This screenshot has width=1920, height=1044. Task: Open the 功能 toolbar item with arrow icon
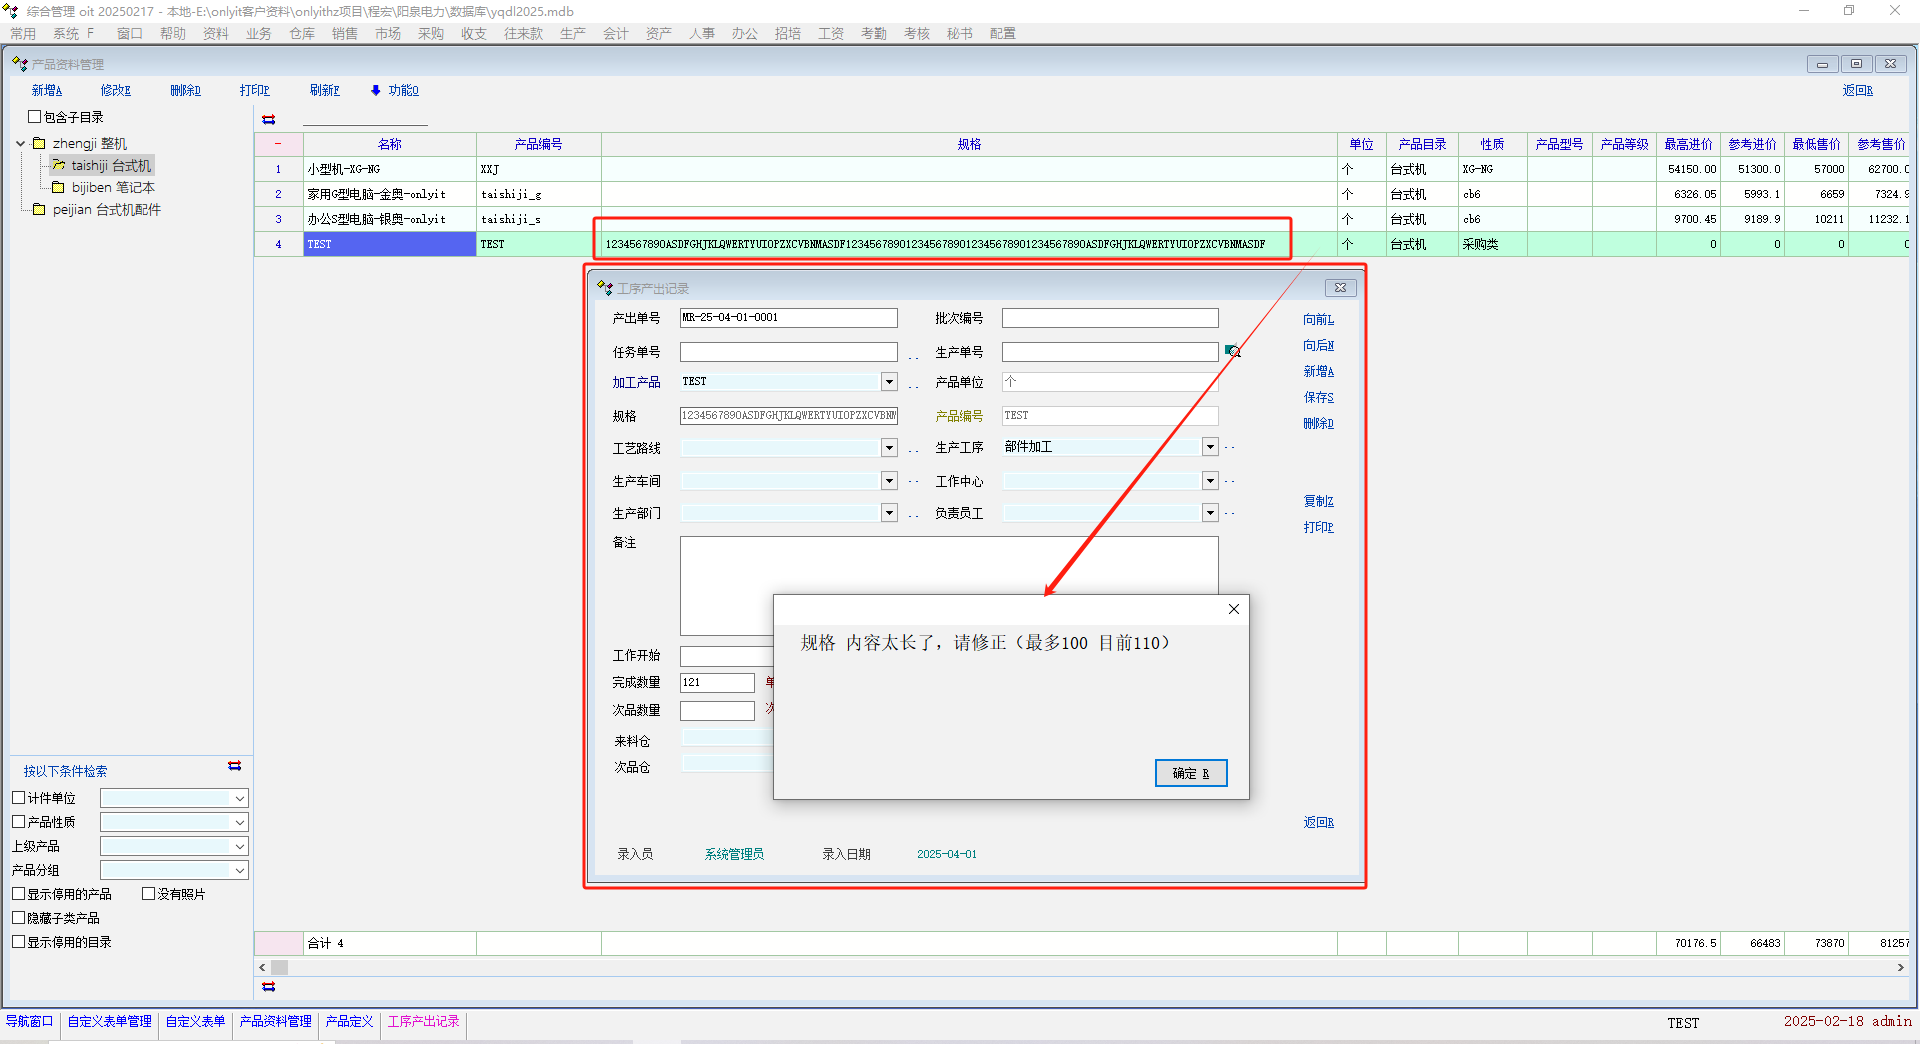point(394,90)
